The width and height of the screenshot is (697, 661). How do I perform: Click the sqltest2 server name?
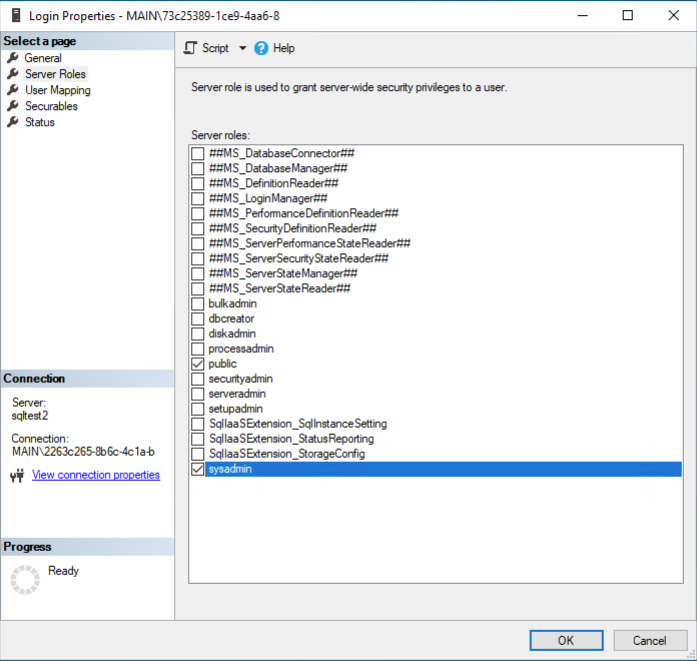tap(30, 416)
